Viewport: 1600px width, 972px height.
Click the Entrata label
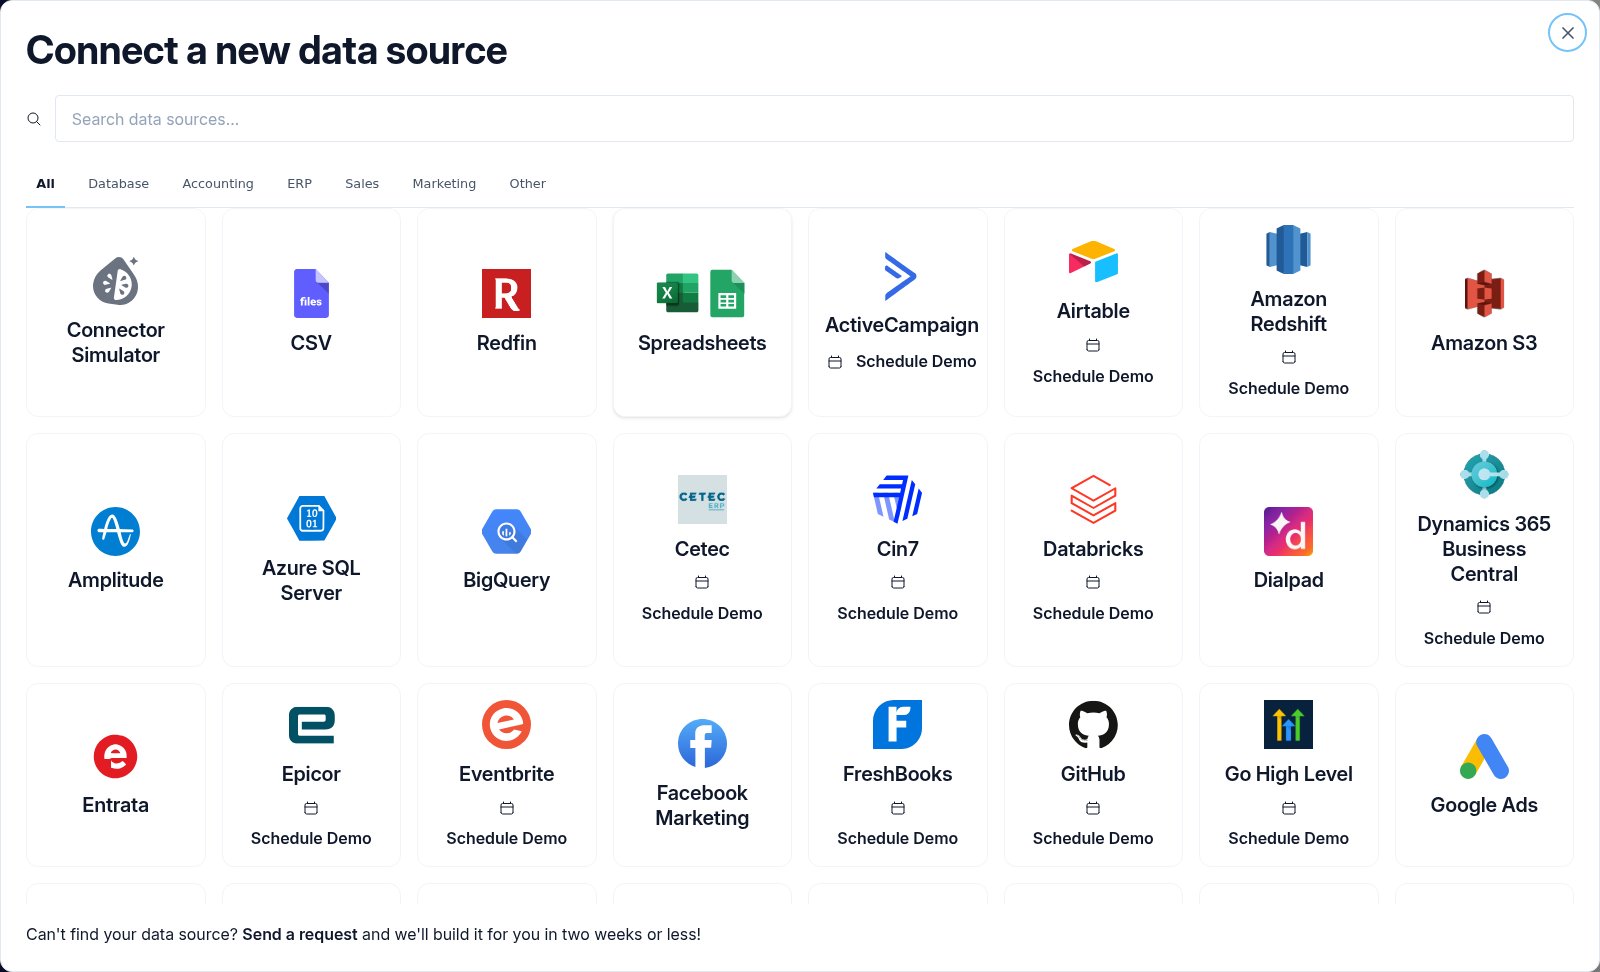116,805
